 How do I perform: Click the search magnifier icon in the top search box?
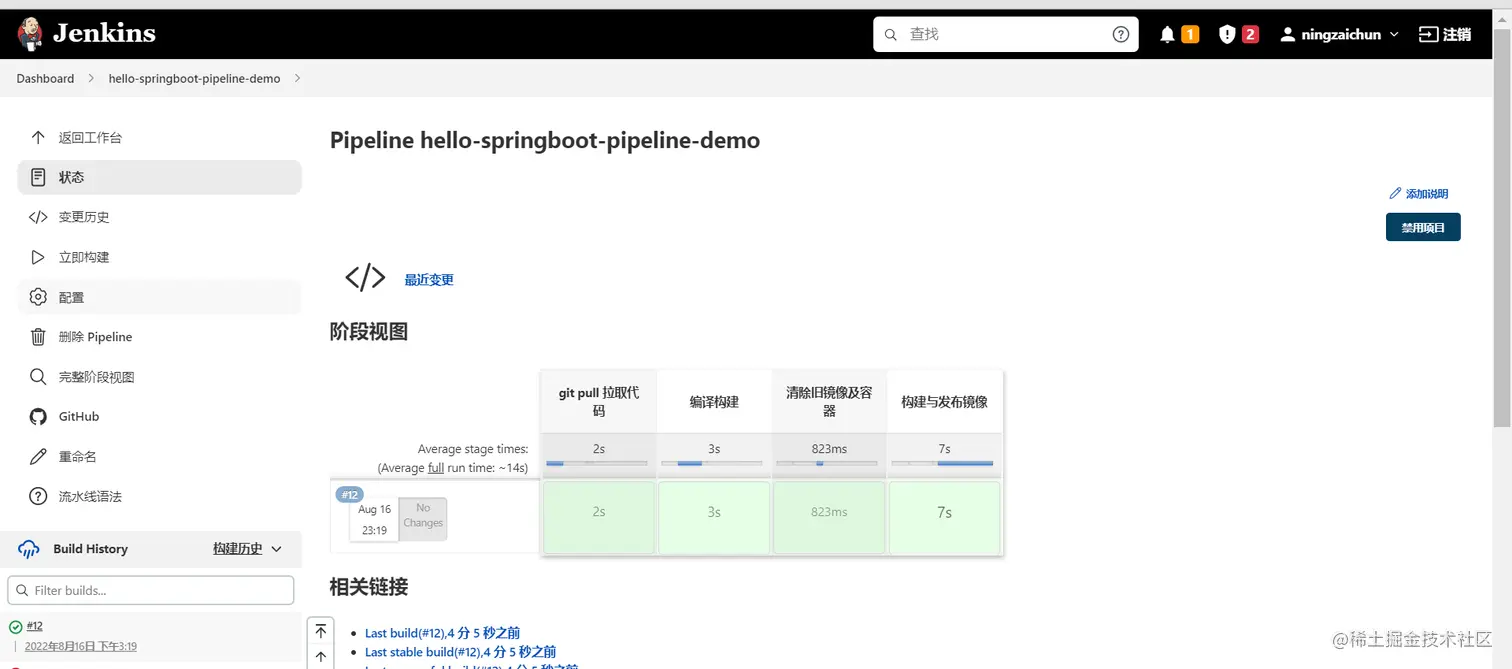click(890, 34)
